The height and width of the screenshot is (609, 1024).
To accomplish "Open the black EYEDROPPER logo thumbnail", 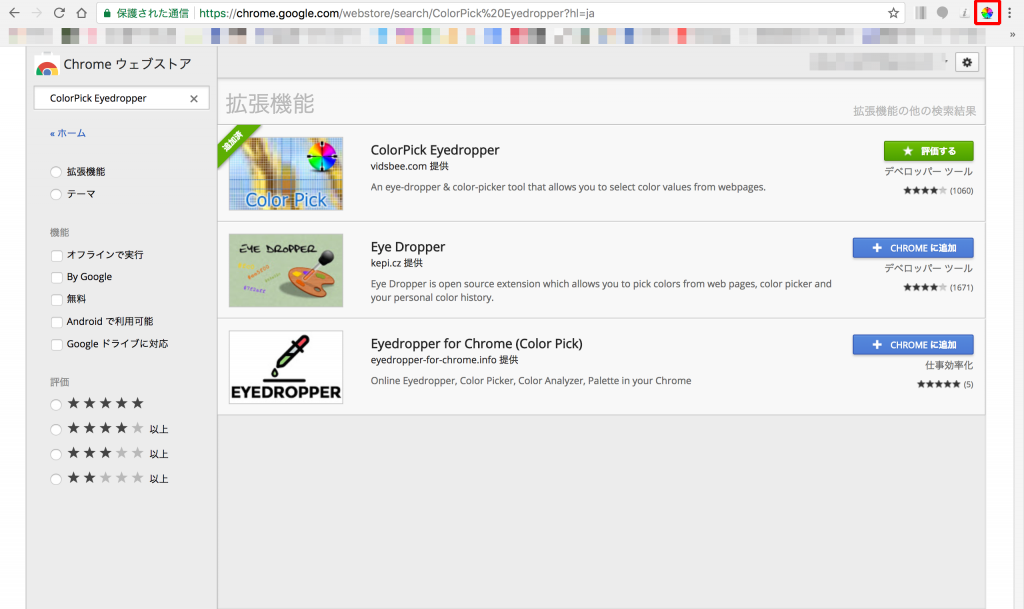I will (285, 367).
